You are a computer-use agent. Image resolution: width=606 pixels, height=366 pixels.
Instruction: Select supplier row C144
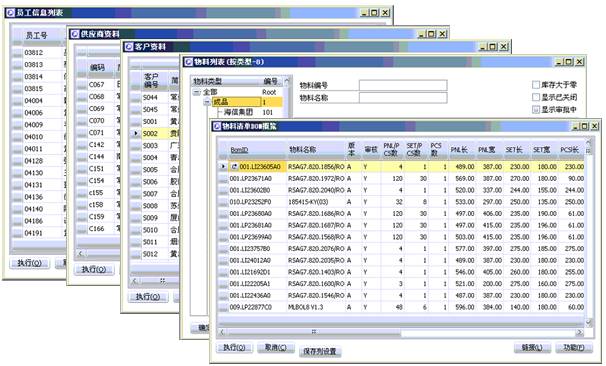97,157
